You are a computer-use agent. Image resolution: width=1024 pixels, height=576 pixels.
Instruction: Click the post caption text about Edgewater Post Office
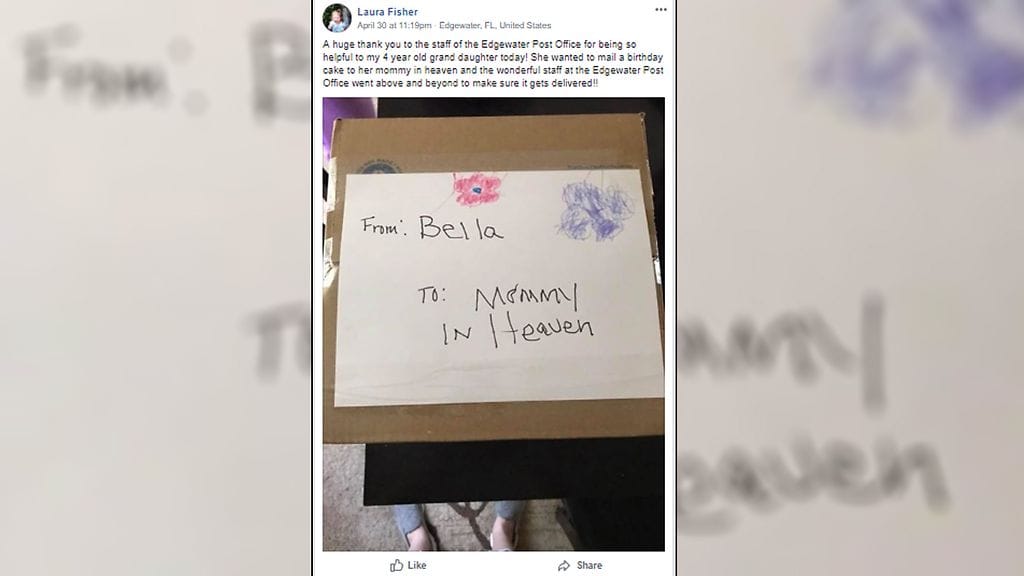point(493,64)
